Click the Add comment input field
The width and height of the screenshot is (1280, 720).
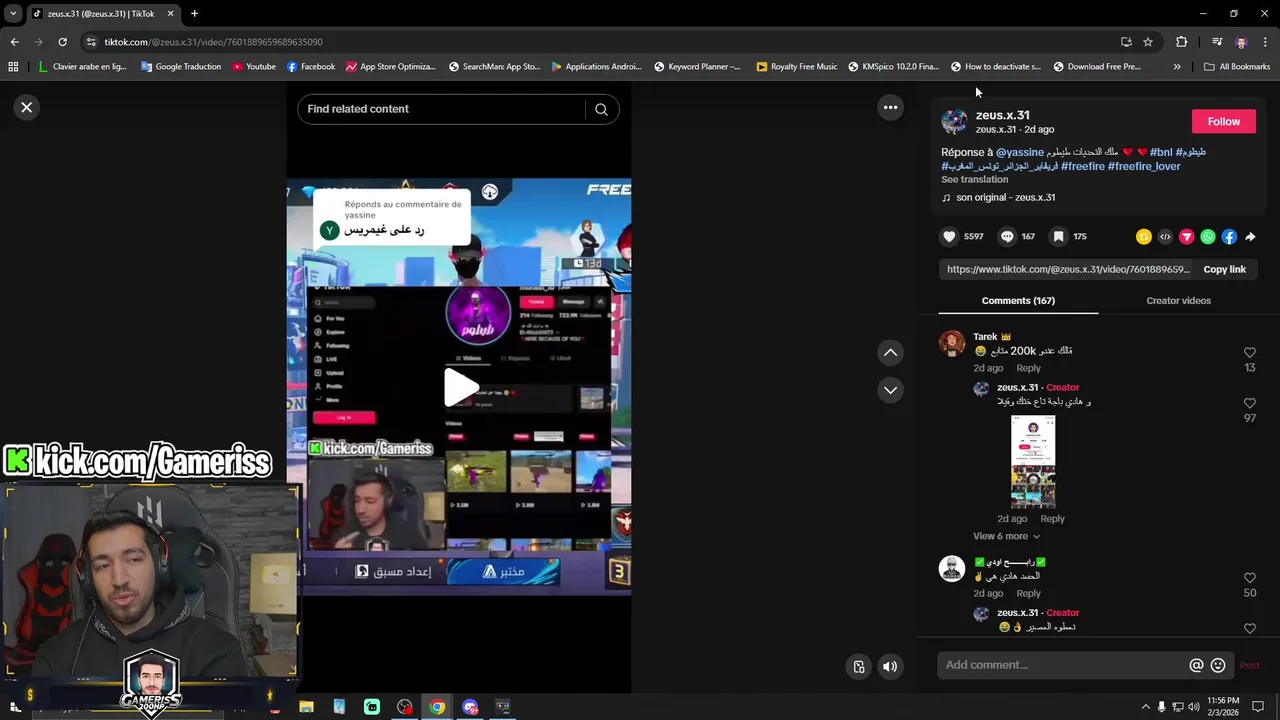click(1061, 665)
